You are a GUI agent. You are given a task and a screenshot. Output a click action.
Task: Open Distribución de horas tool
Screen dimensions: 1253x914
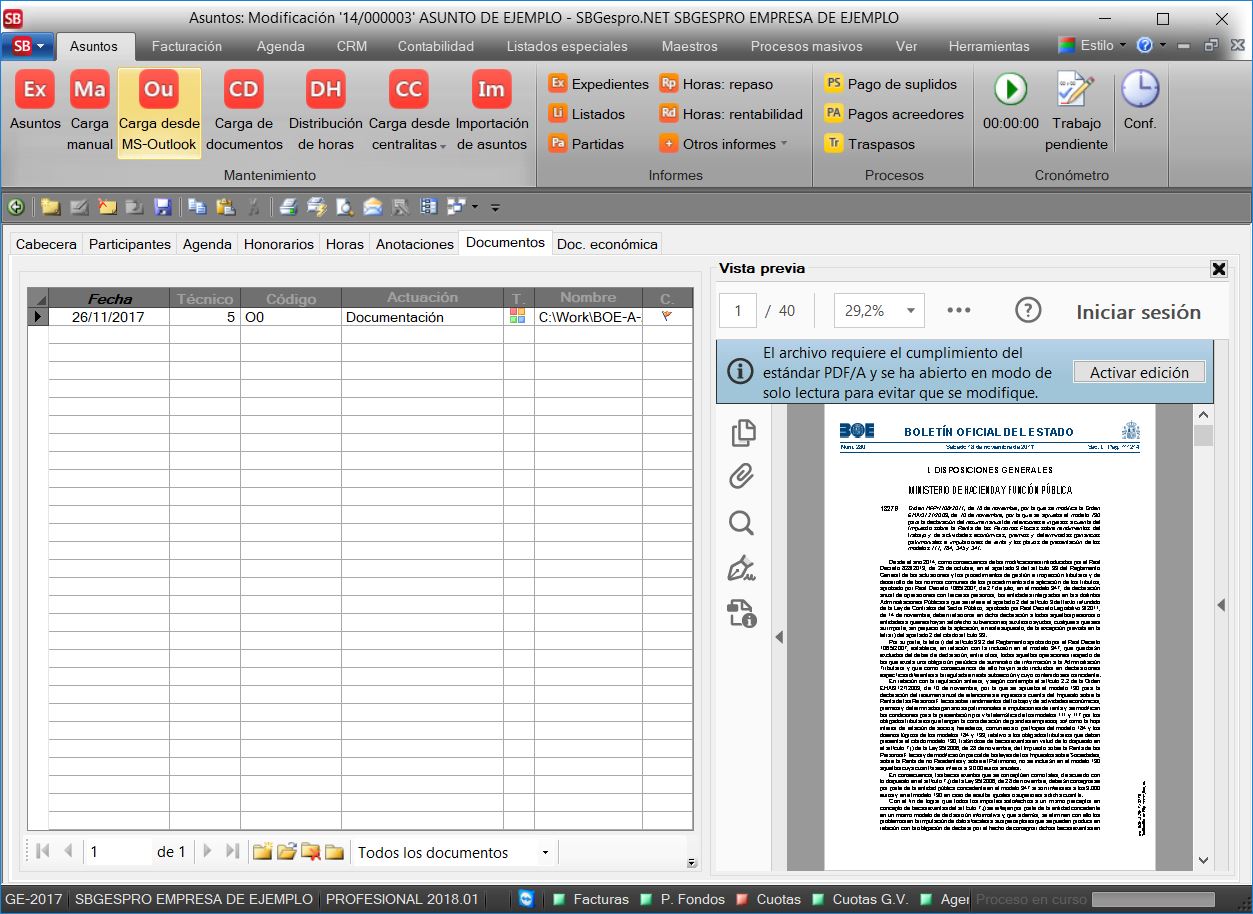325,90
